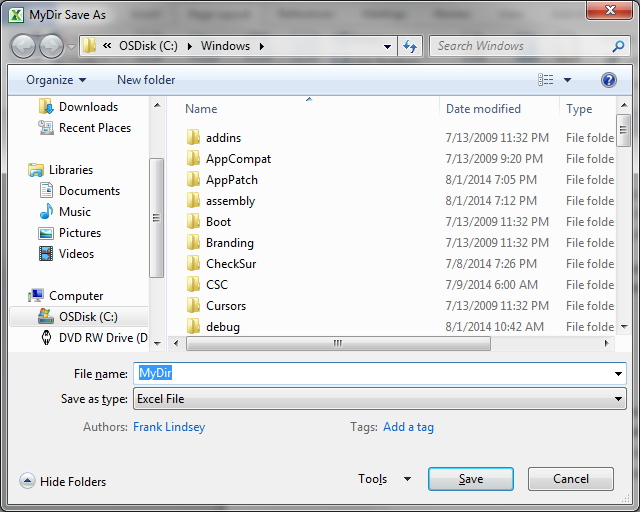
Task: Click the arrow after OSDisk (C:) in path
Action: (190, 47)
